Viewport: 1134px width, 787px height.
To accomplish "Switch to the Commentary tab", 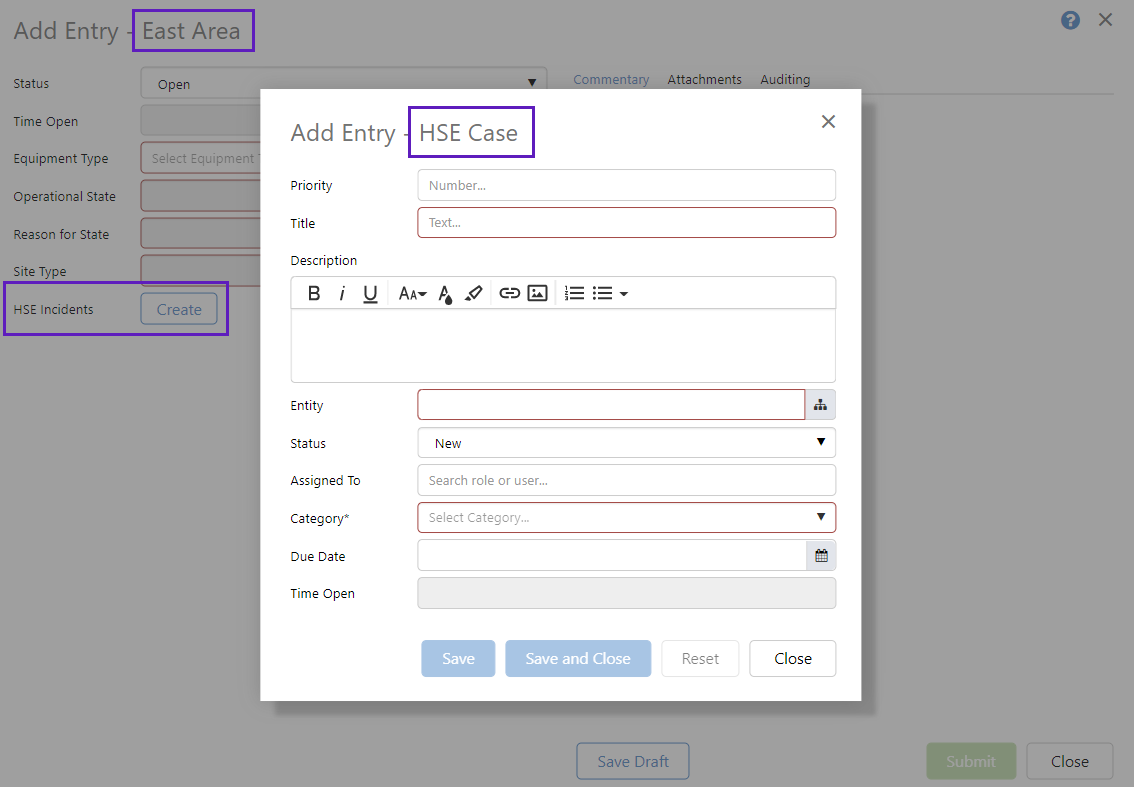I will pyautogui.click(x=611, y=80).
